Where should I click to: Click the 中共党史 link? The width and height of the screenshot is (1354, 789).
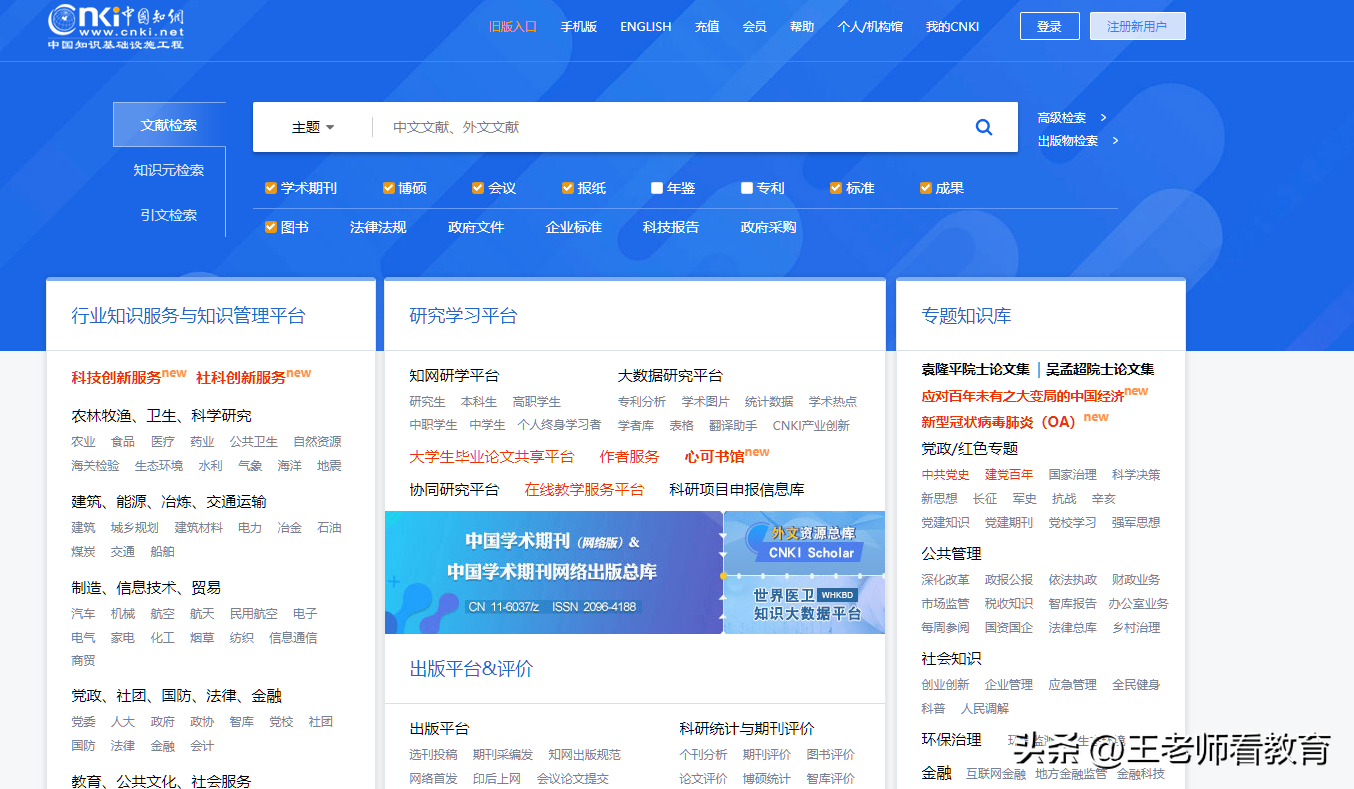946,474
